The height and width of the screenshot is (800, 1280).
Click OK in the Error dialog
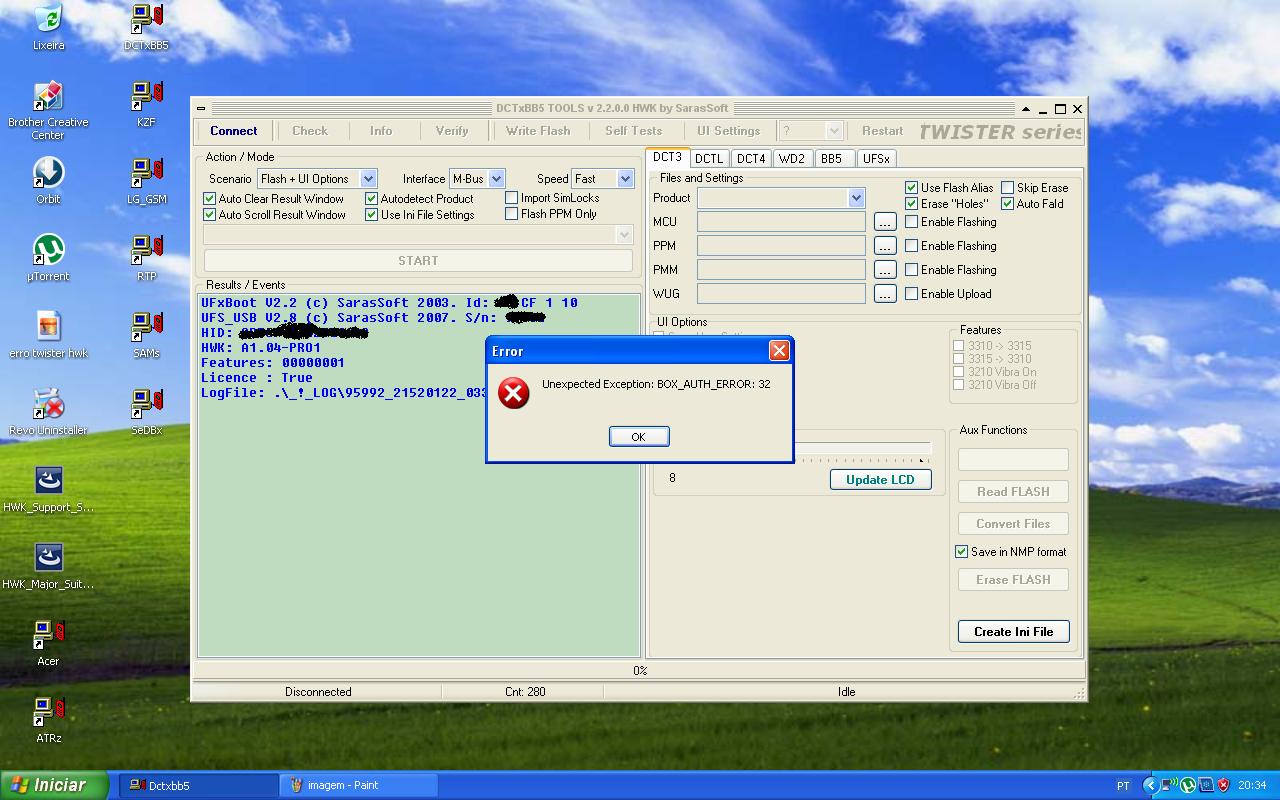point(638,437)
